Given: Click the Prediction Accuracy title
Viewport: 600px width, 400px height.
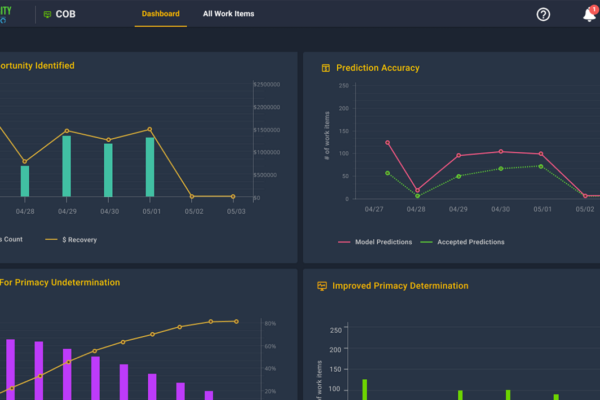Looking at the screenshot, I should coord(378,68).
